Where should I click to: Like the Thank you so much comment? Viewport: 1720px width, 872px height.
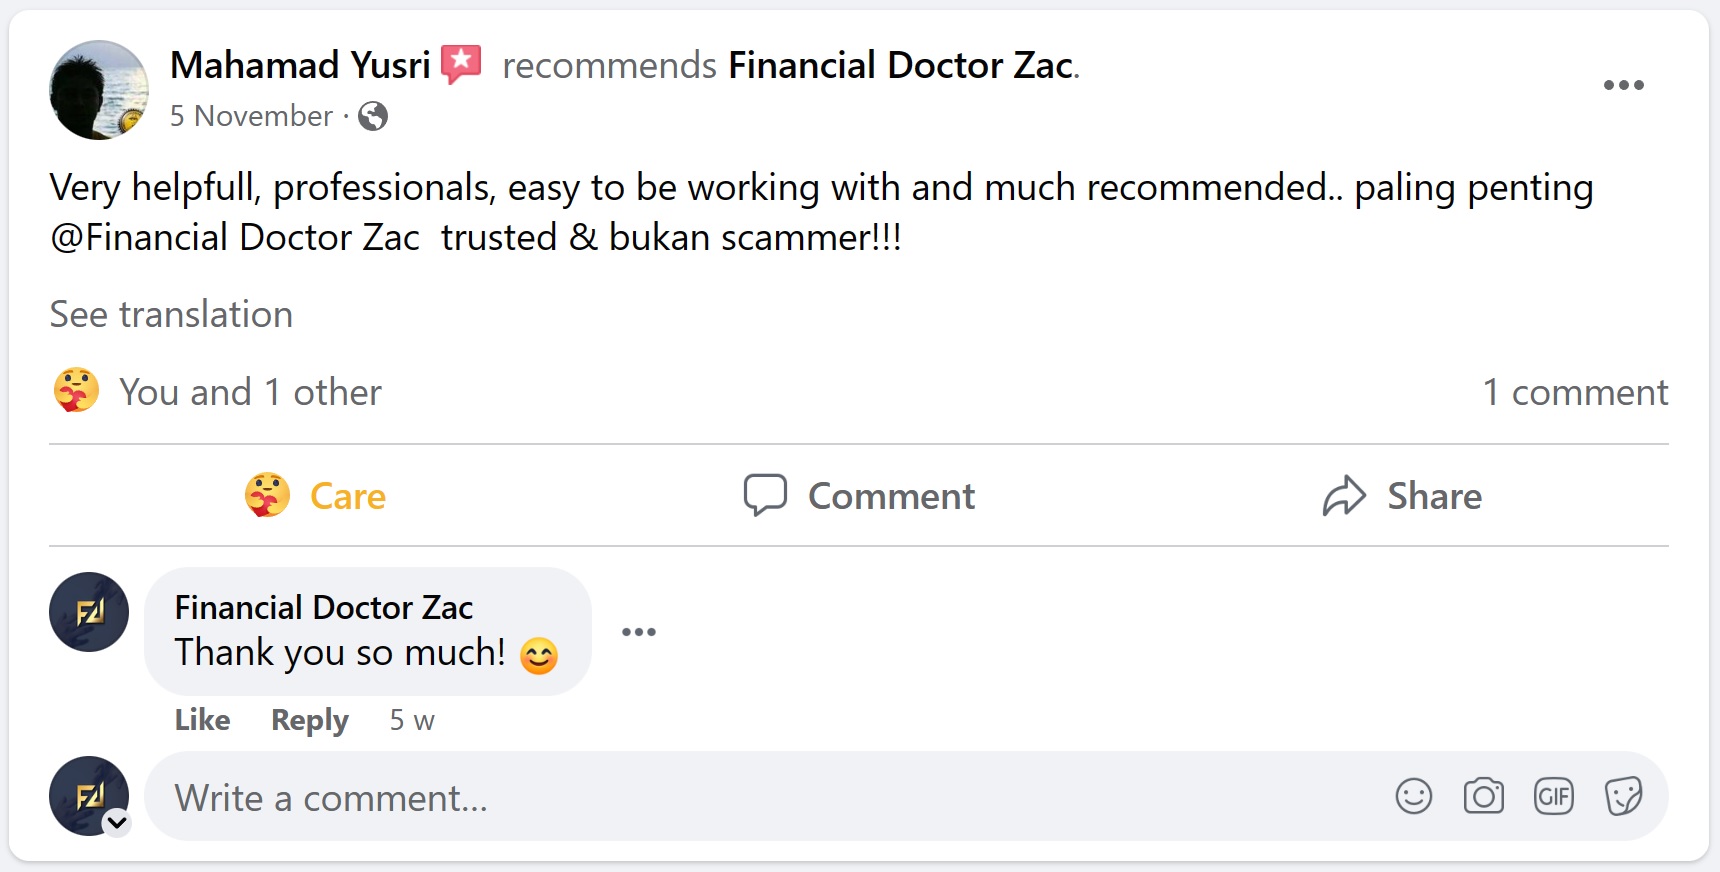click(202, 720)
